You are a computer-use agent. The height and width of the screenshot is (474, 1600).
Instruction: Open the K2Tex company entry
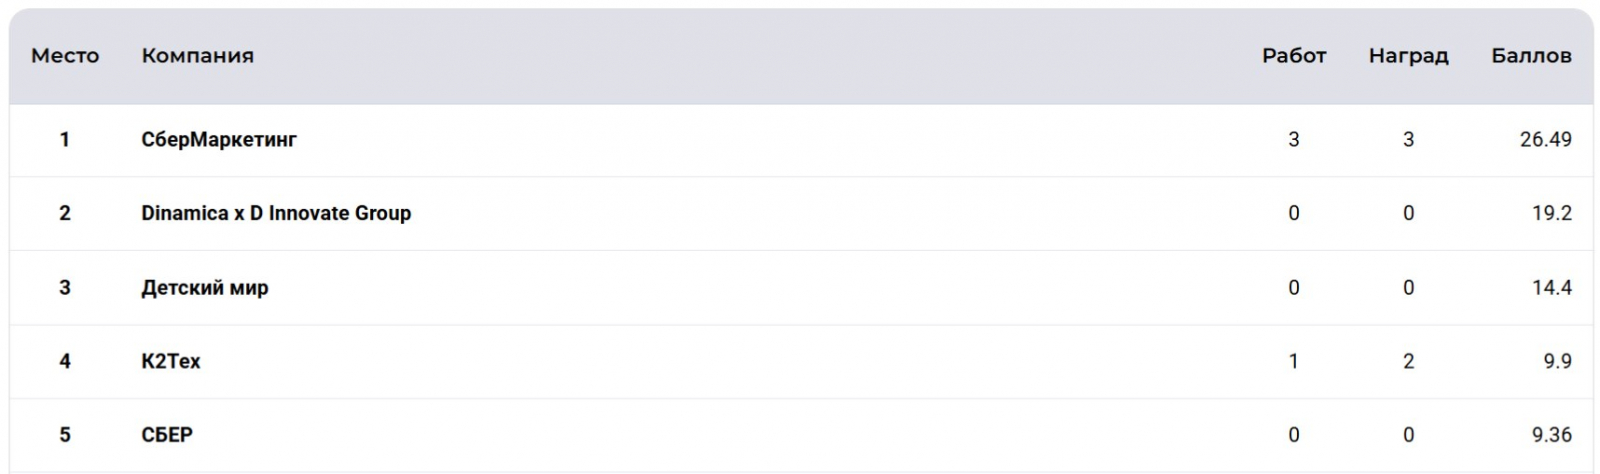pos(171,361)
